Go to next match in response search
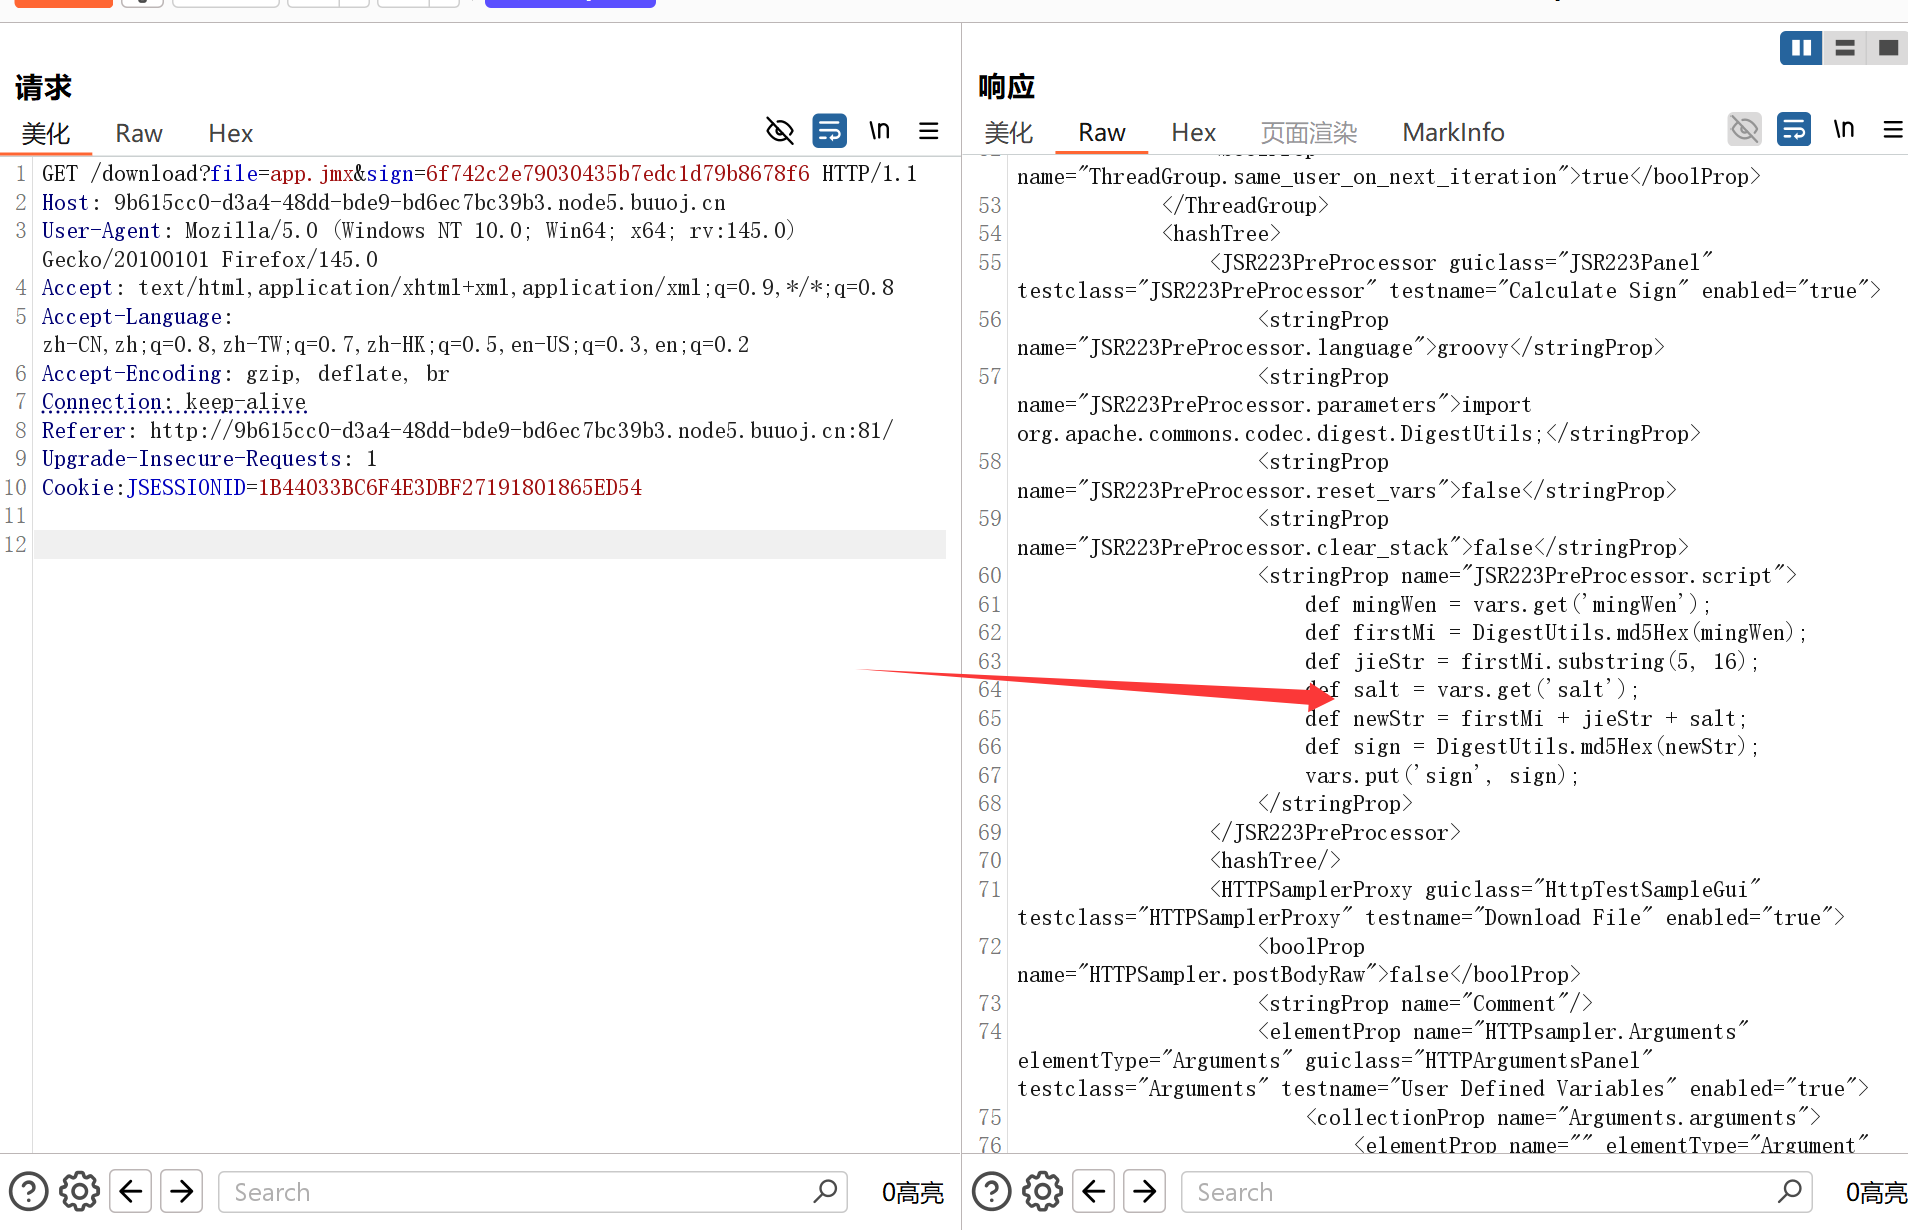 pyautogui.click(x=1145, y=1192)
